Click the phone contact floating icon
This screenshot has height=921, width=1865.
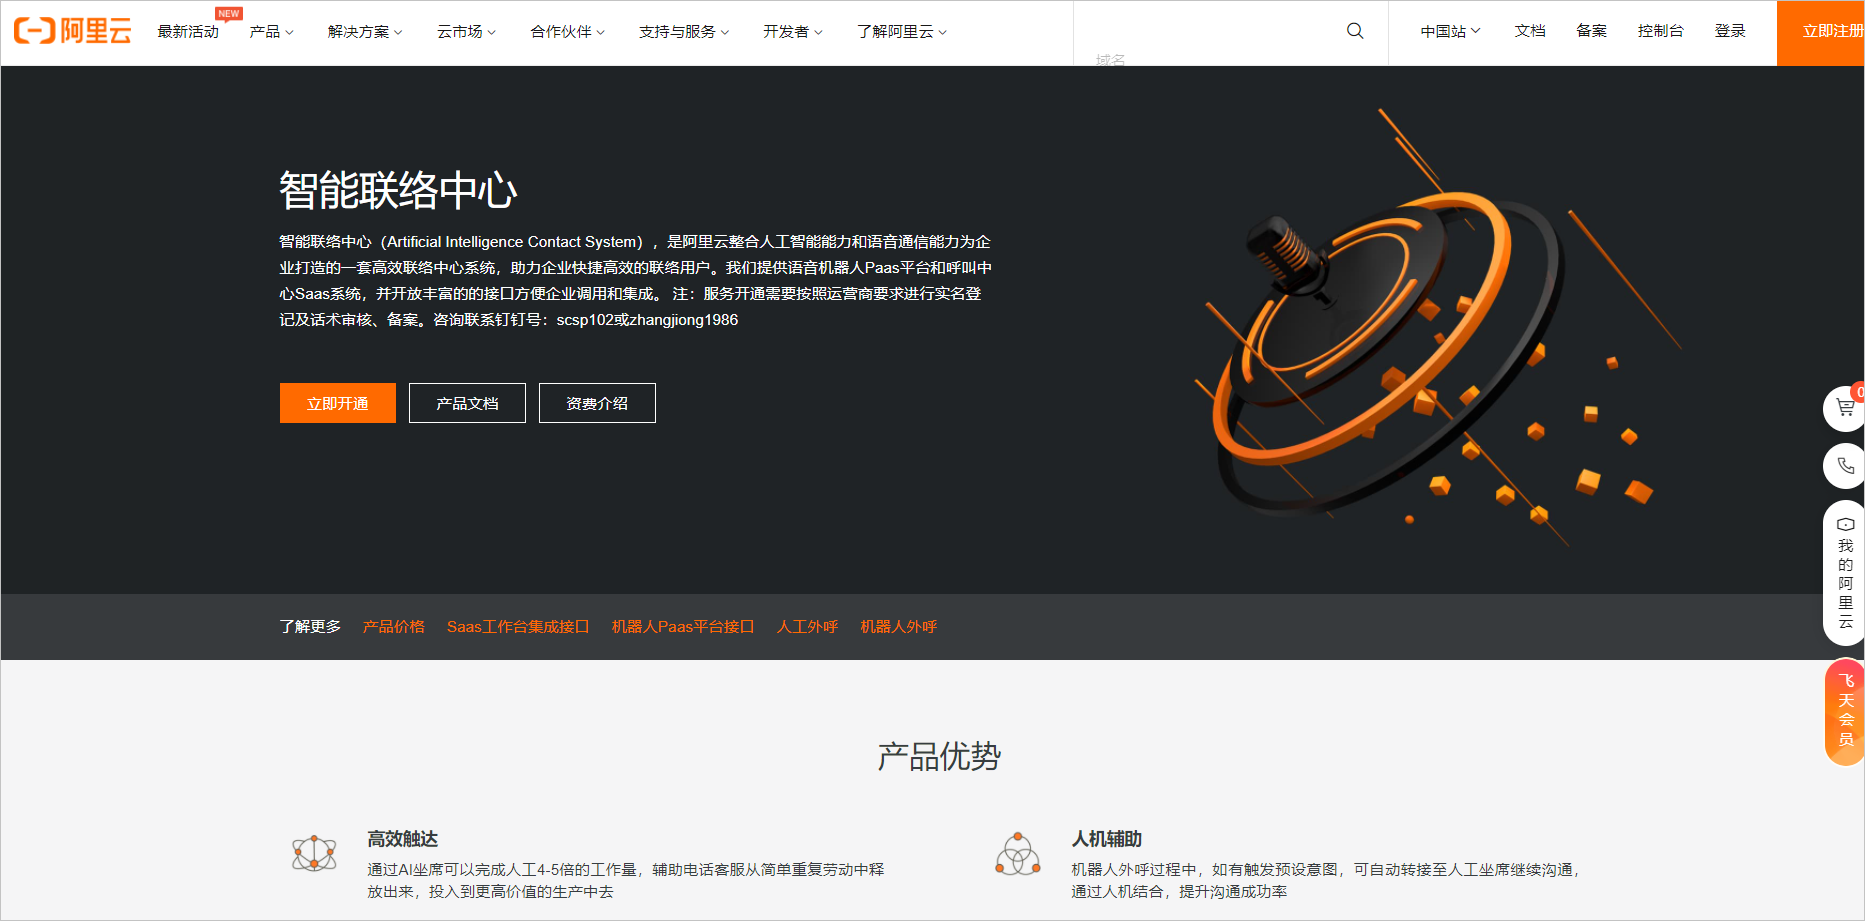tap(1844, 466)
